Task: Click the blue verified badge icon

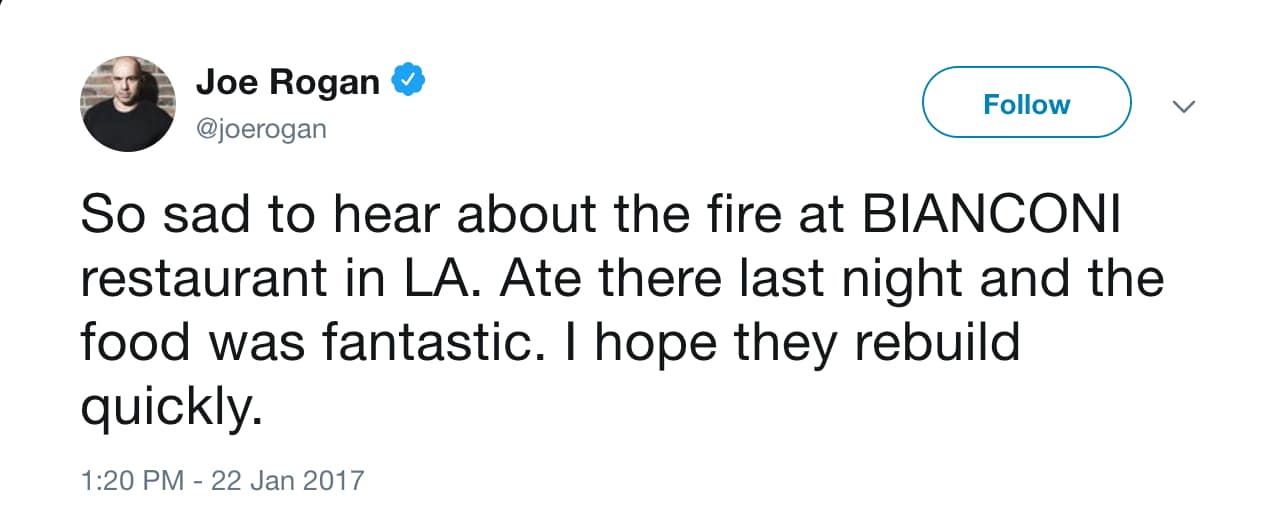Action: point(408,82)
